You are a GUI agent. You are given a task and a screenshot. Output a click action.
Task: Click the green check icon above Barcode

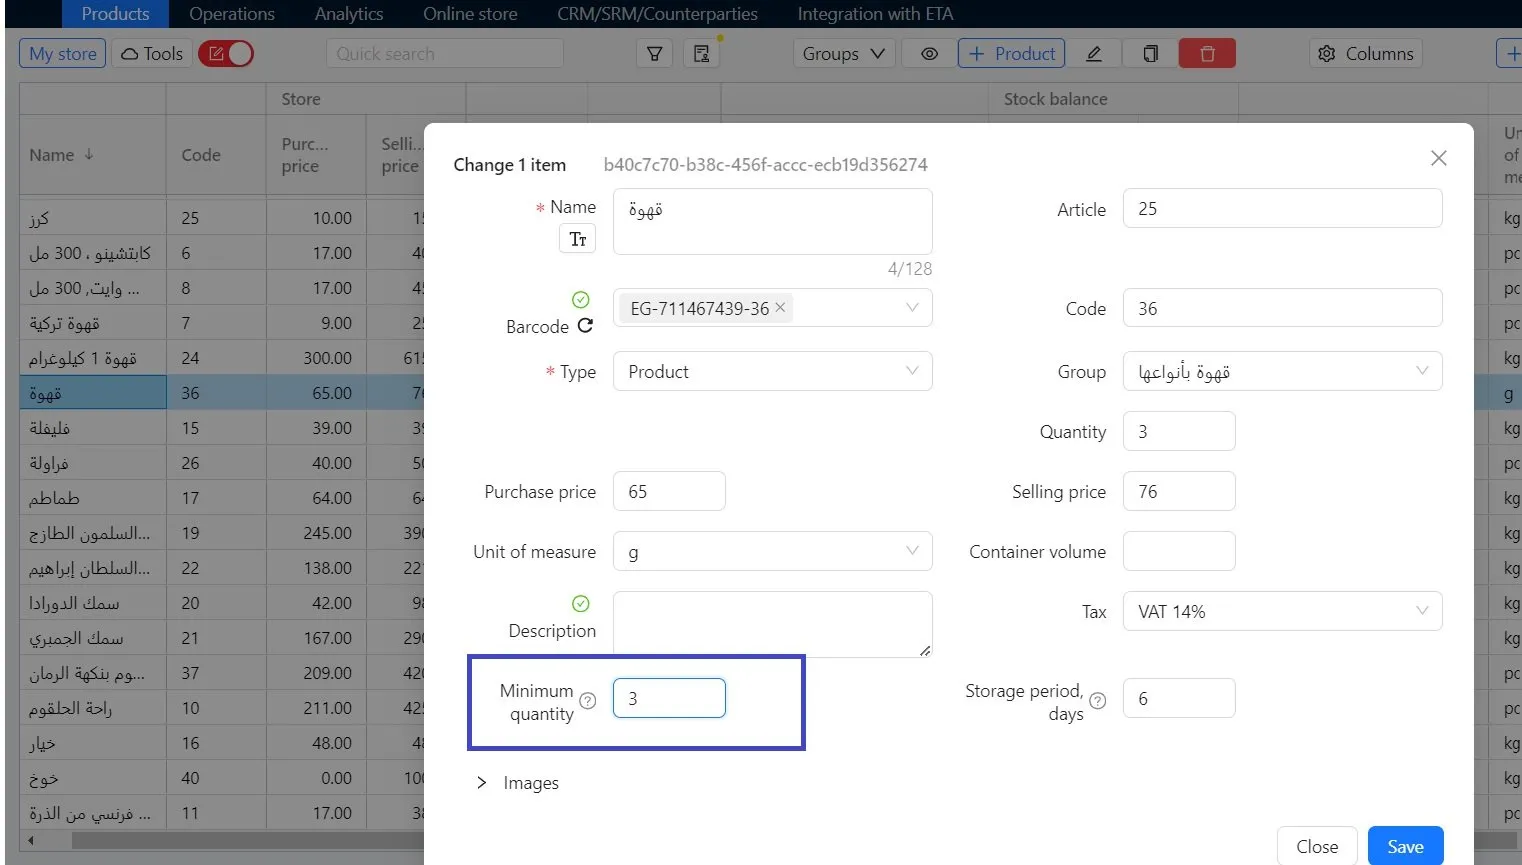[x=580, y=300]
